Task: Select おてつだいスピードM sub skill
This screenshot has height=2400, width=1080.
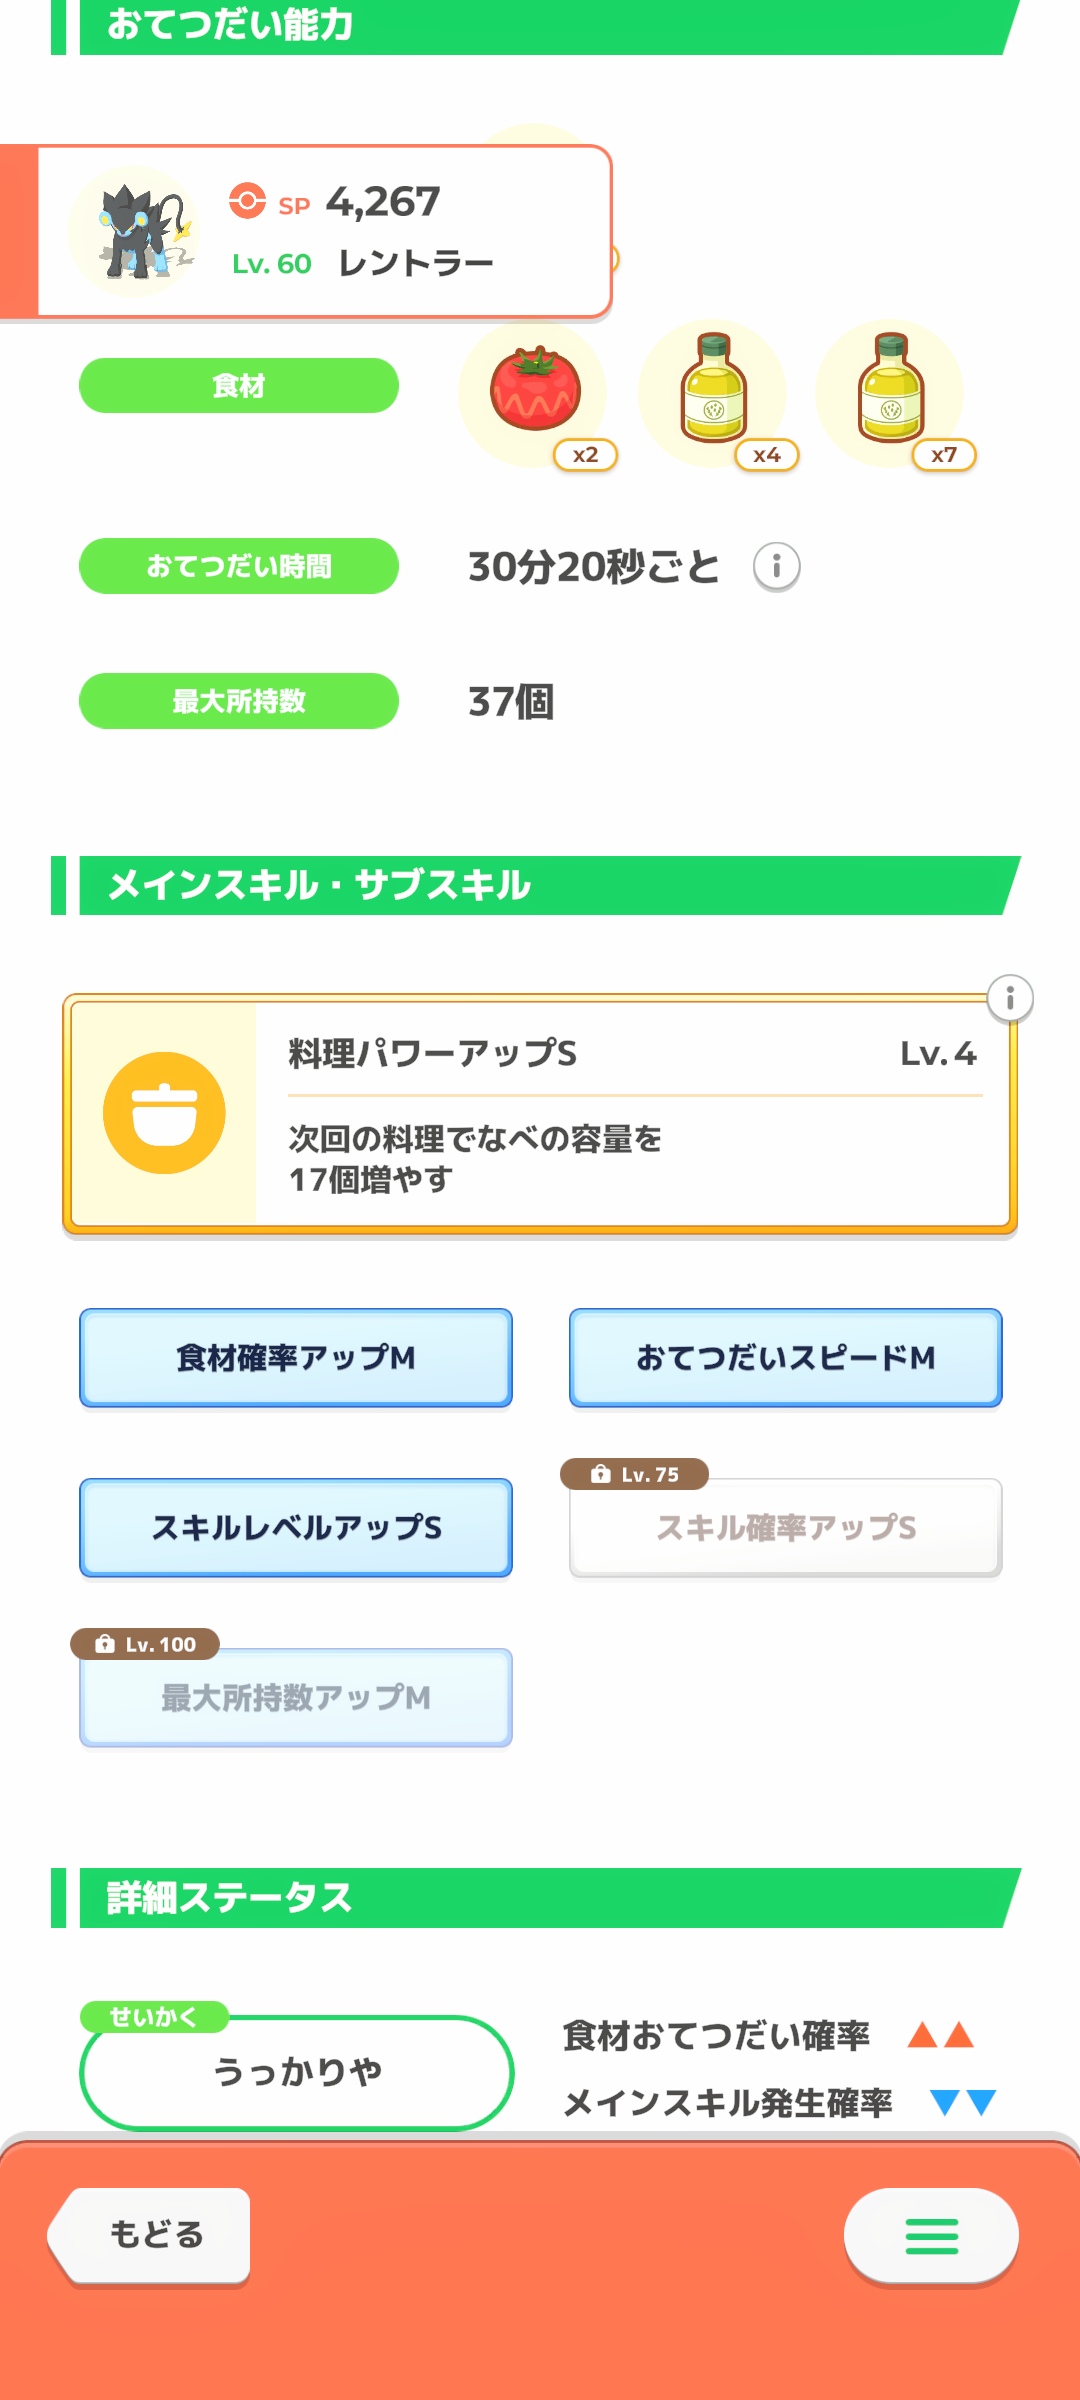Action: coord(786,1358)
